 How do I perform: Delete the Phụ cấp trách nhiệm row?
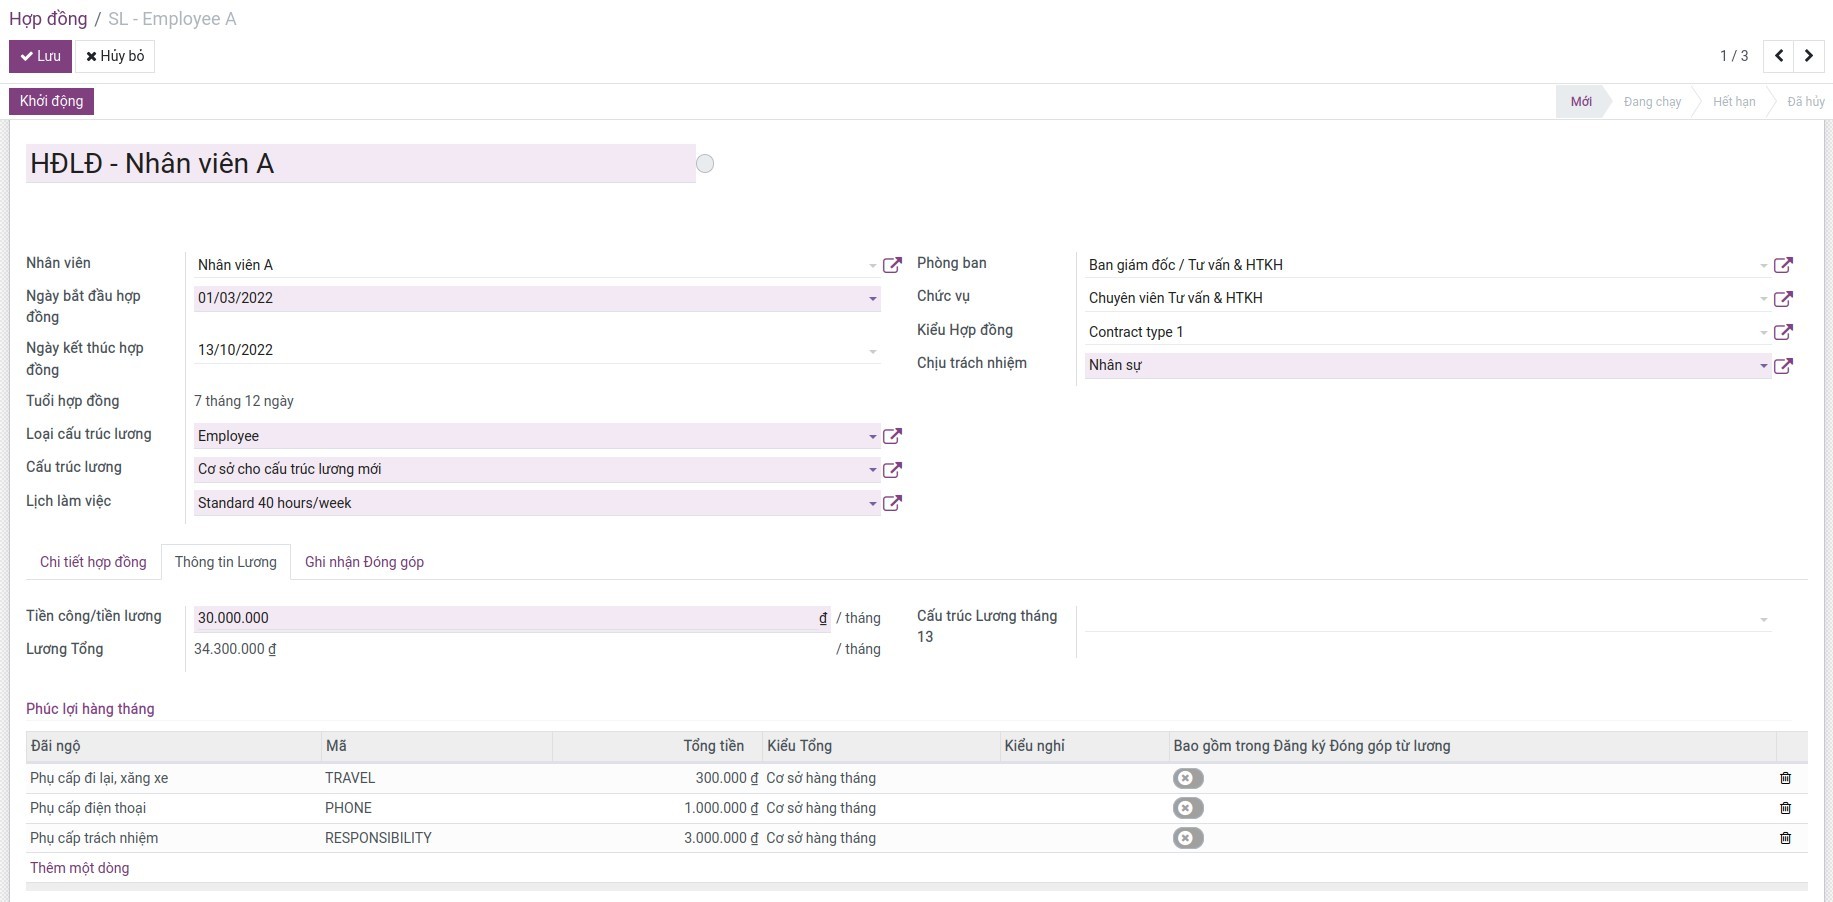click(x=1785, y=838)
